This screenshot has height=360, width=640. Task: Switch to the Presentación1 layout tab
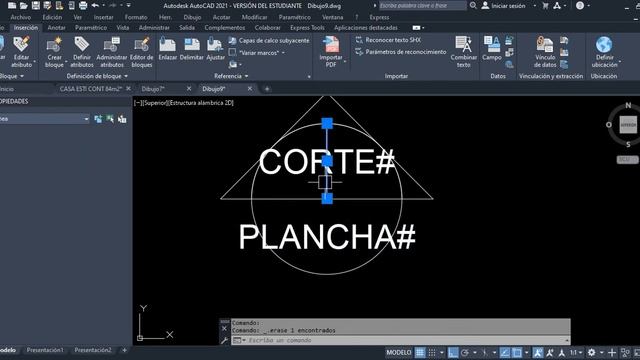pyautogui.click(x=45, y=350)
